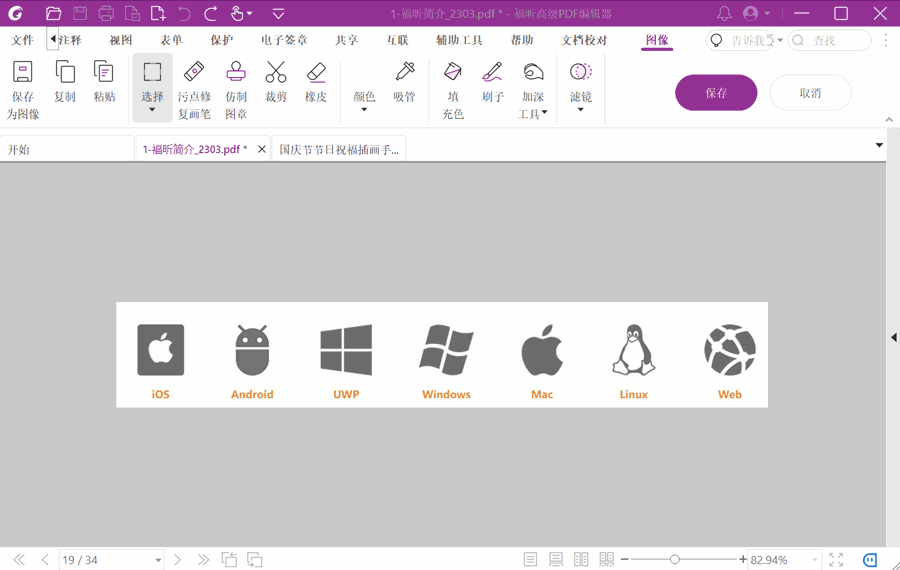
Task: Redo the last action
Action: coord(211,13)
